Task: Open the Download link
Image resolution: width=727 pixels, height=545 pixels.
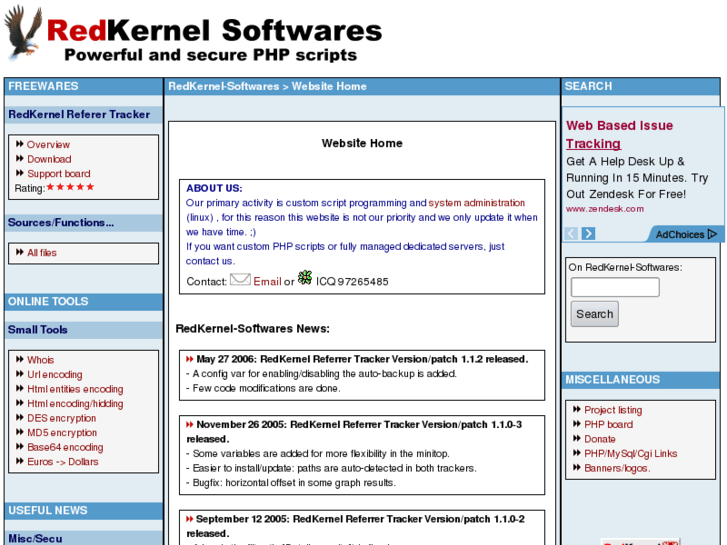Action: 49,159
